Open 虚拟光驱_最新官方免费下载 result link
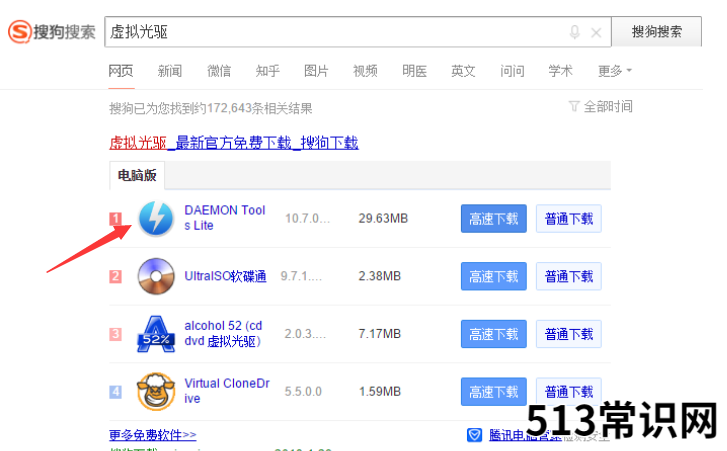727x451 pixels. pyautogui.click(x=234, y=142)
